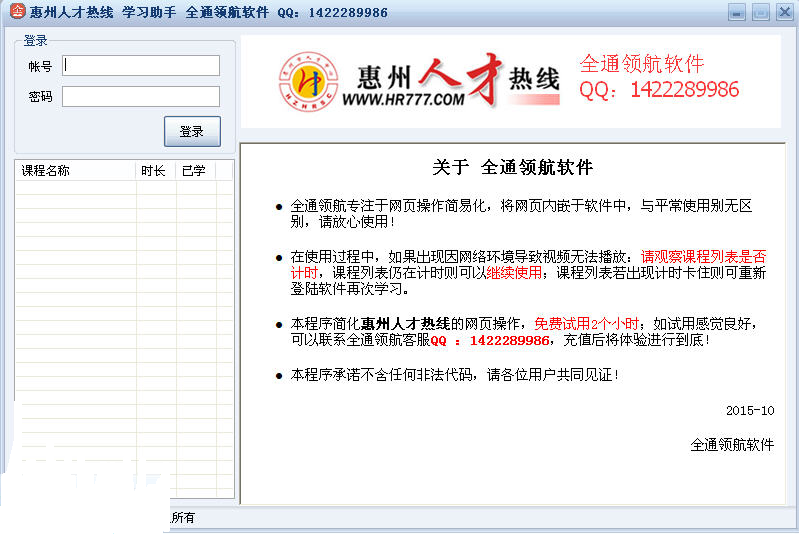Click the 登录 login button
Screen dimensions: 802x534
click(x=192, y=131)
